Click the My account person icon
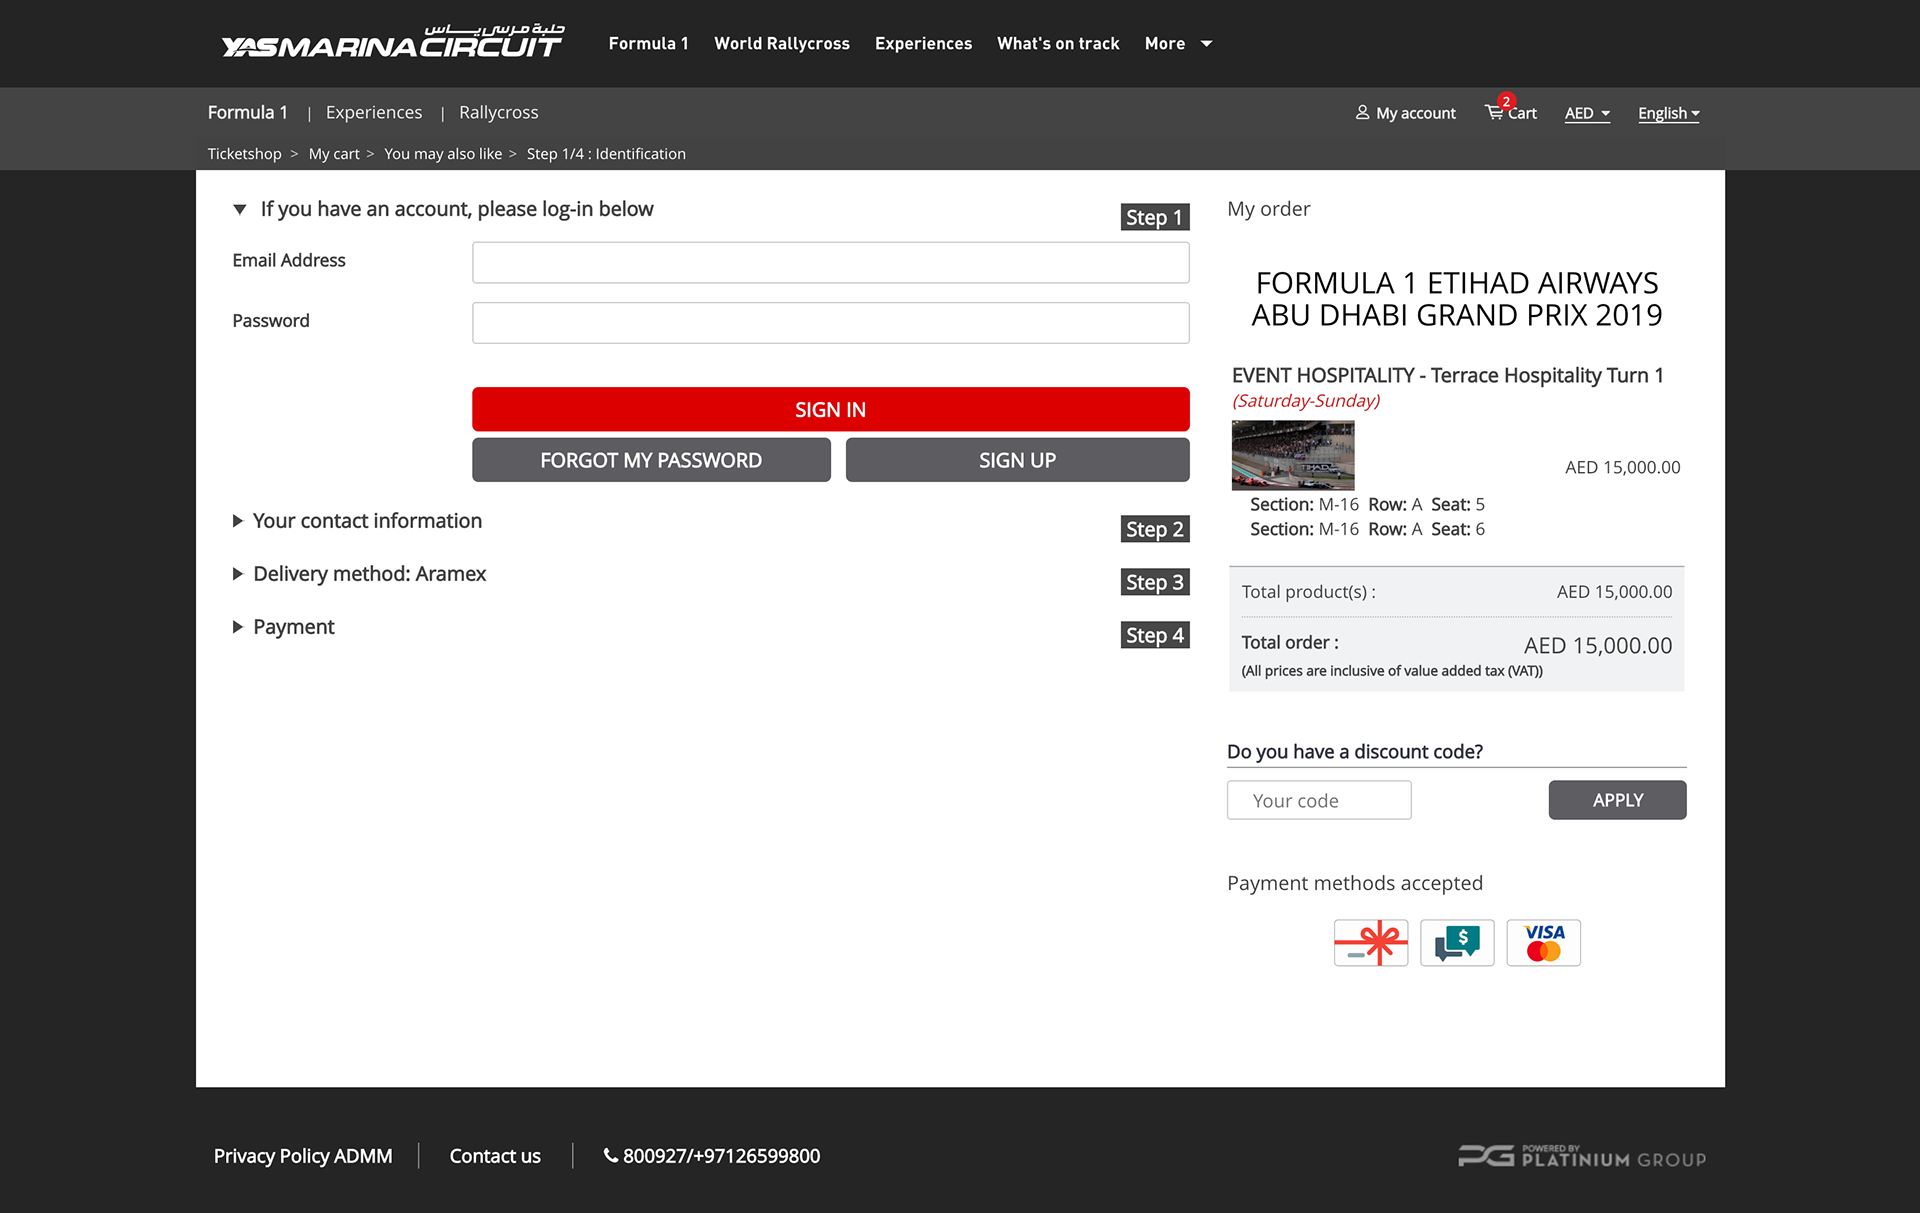The width and height of the screenshot is (1920, 1213). click(x=1362, y=113)
